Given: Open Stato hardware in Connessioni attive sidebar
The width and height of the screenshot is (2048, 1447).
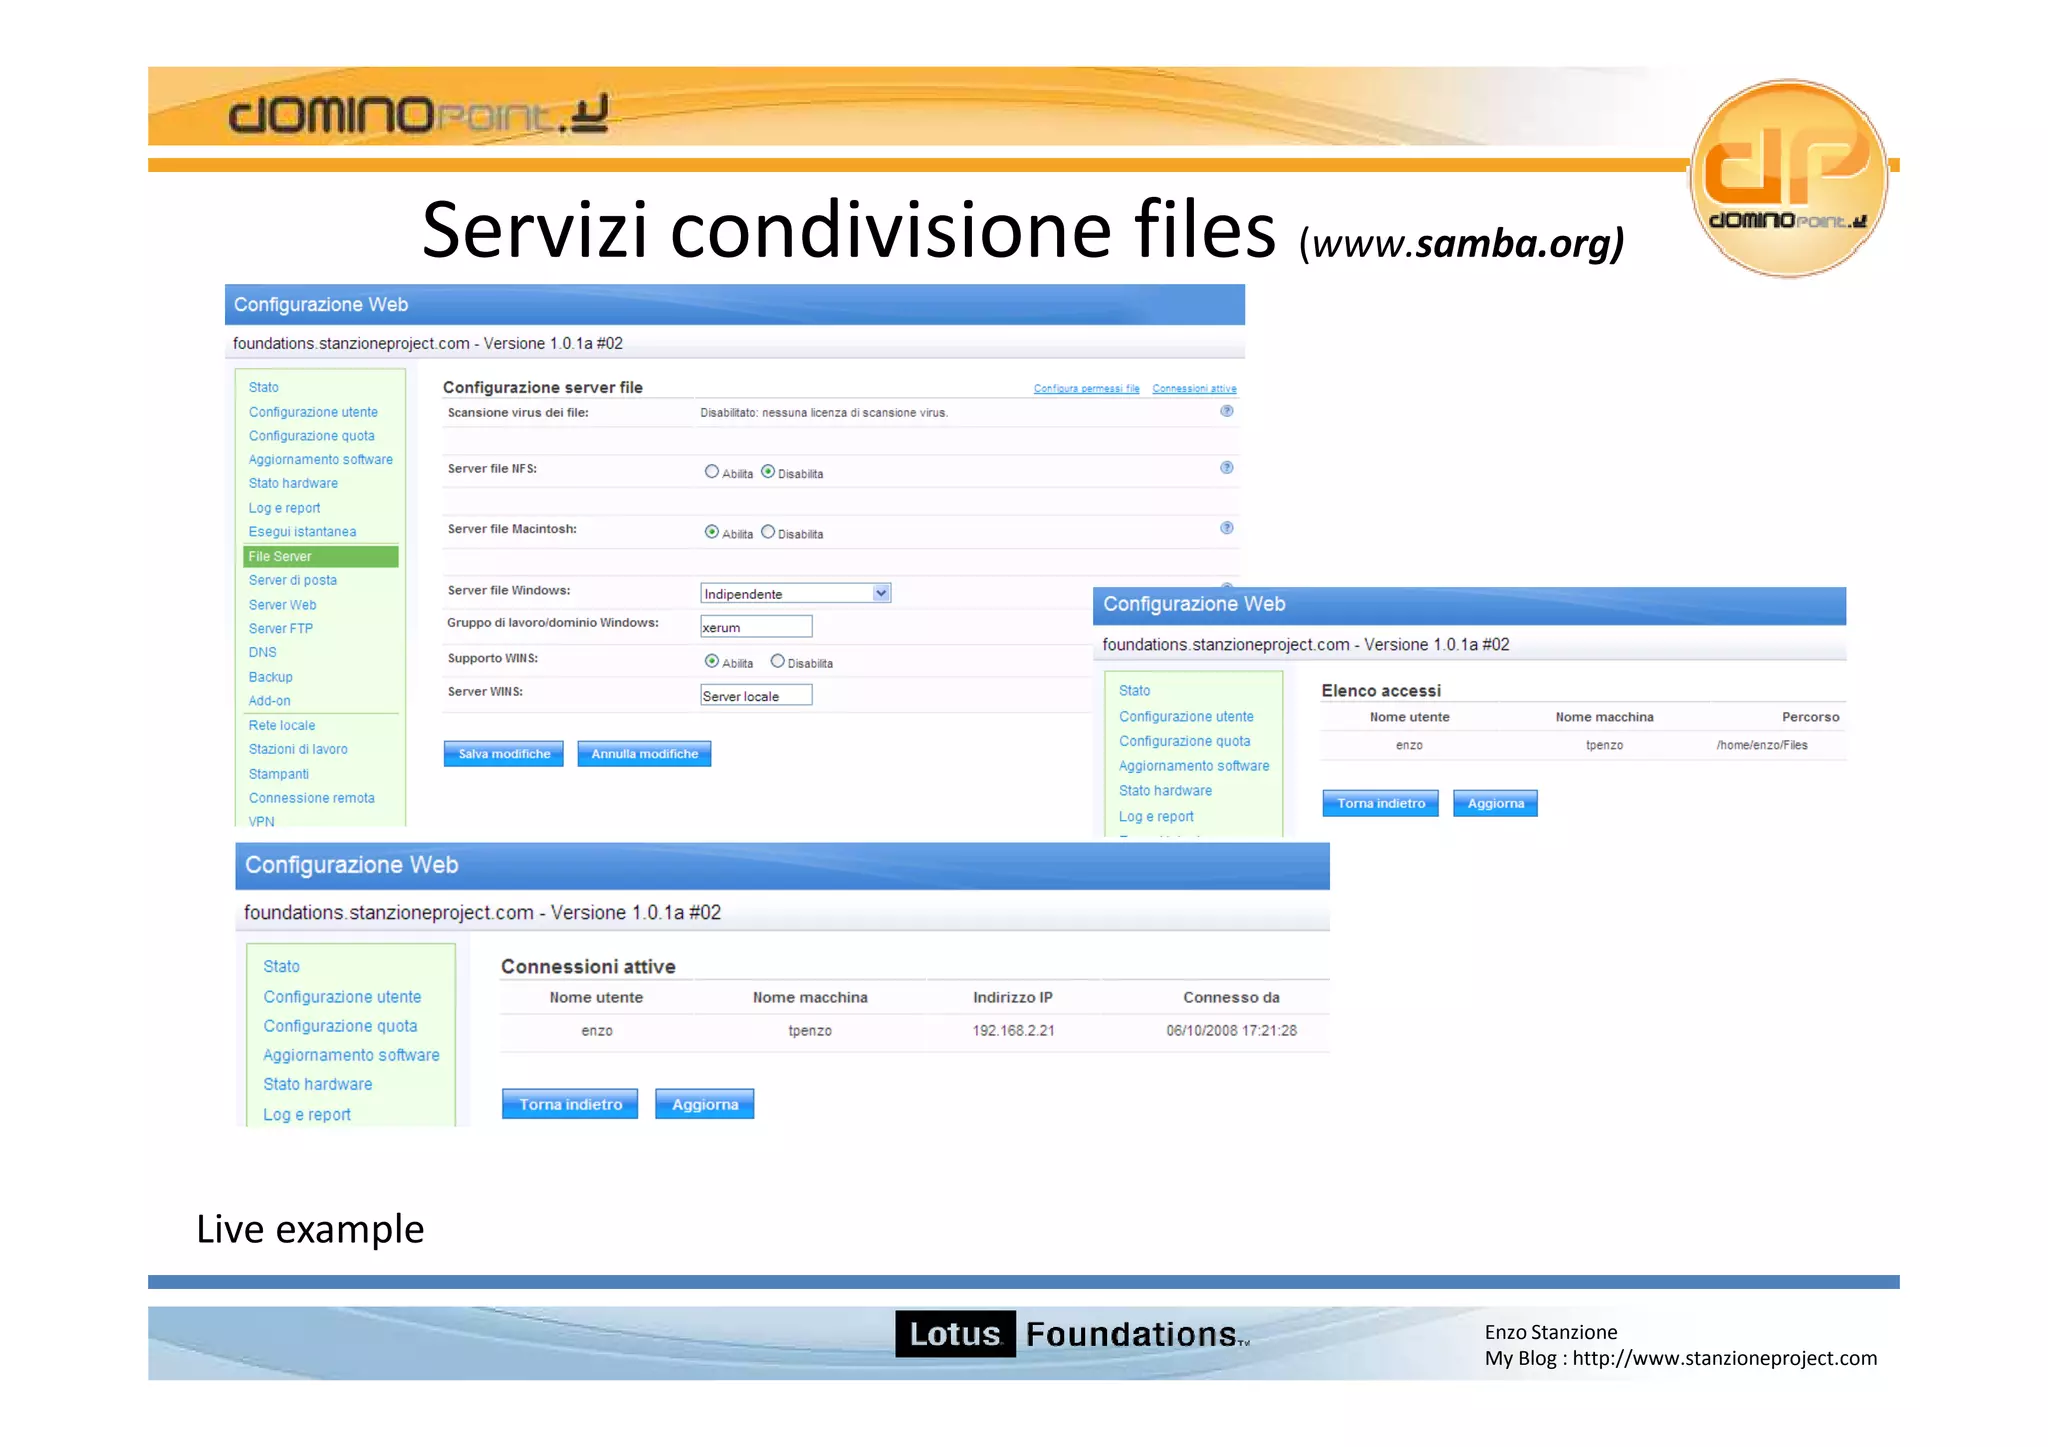Looking at the screenshot, I should [317, 1084].
